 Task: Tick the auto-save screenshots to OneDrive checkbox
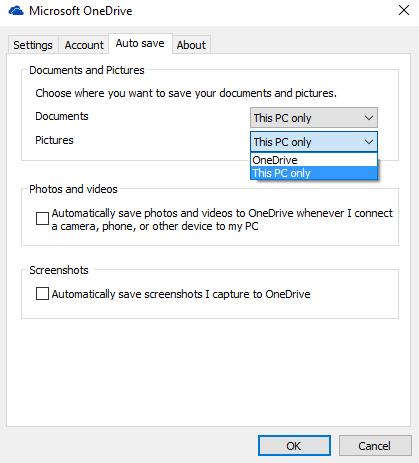pos(42,294)
